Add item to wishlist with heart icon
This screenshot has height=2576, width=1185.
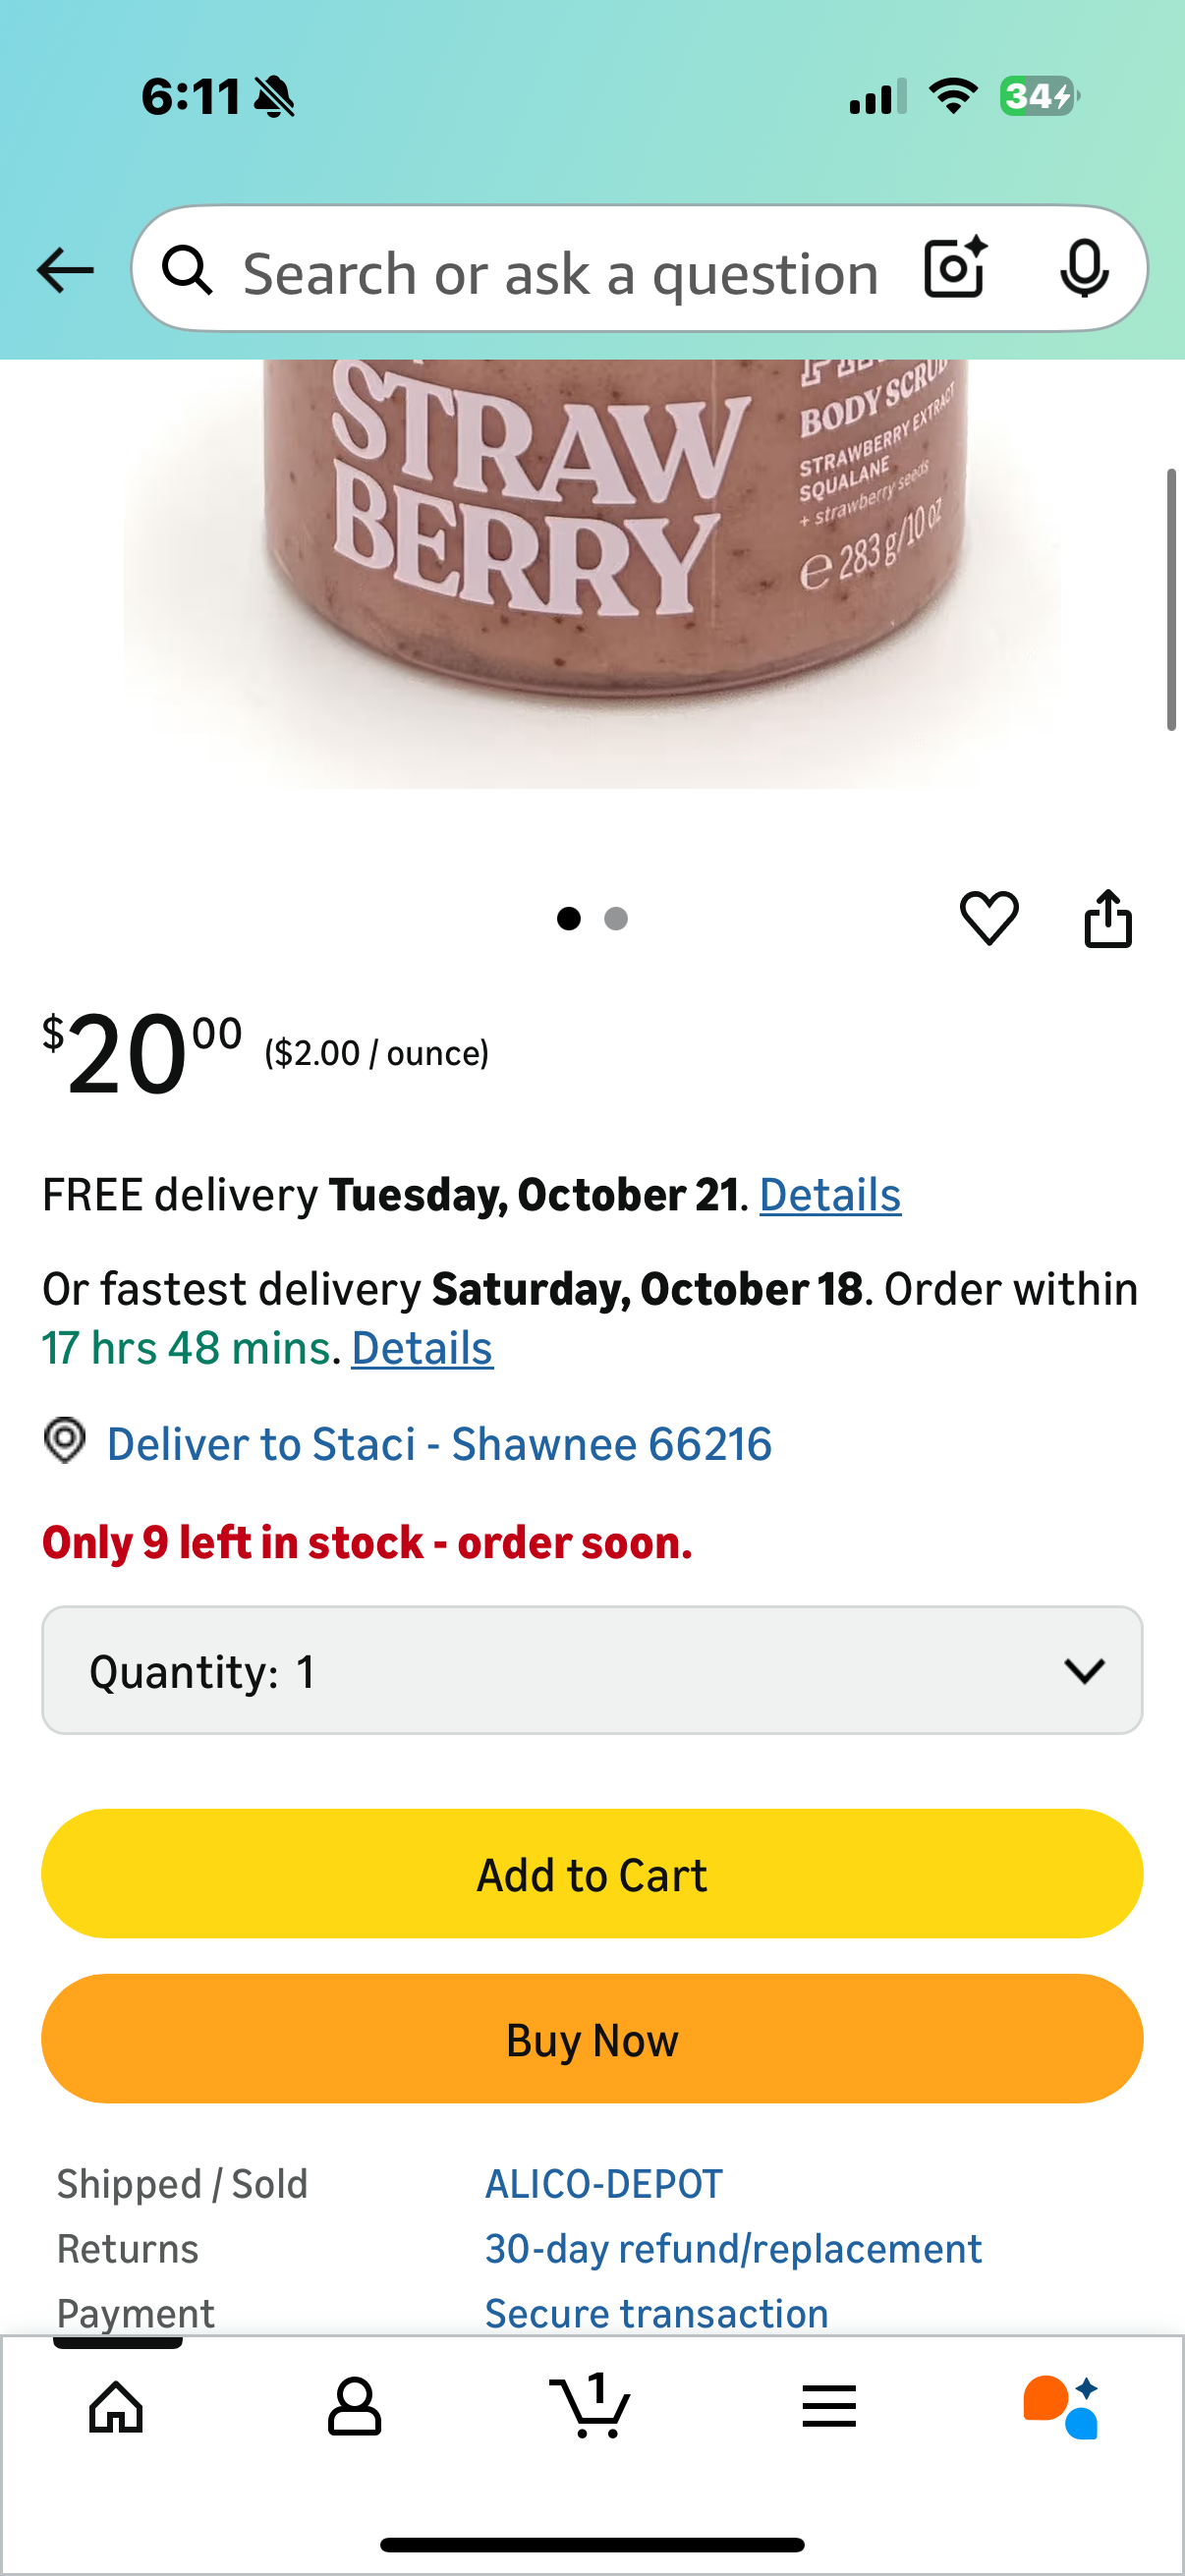pyautogui.click(x=989, y=917)
